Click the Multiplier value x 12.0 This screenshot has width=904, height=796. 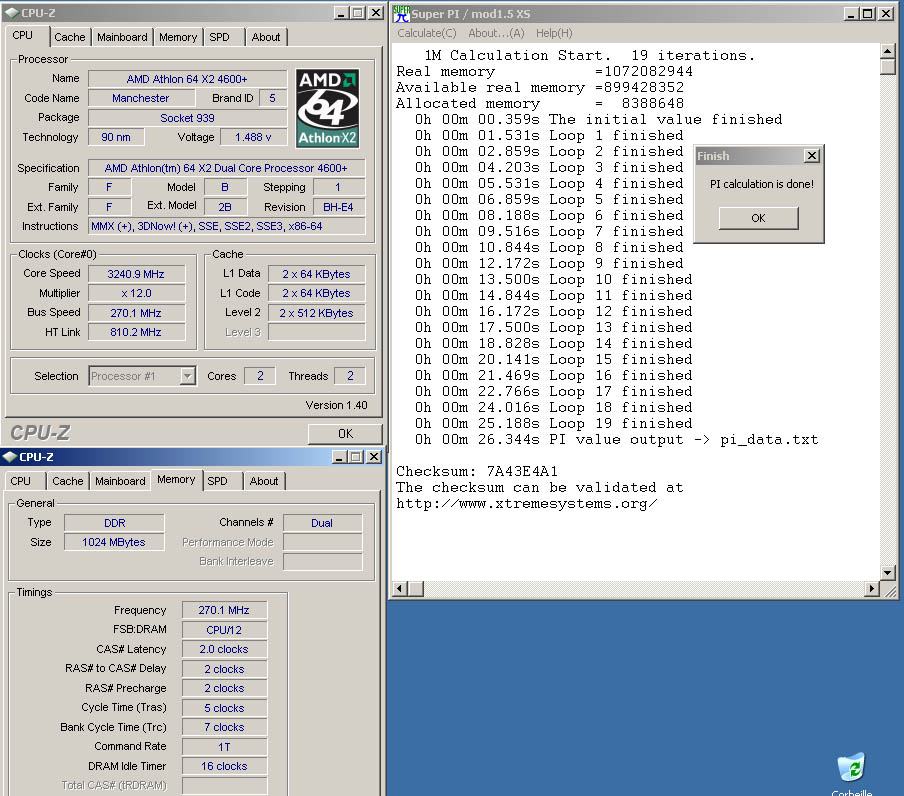[x=136, y=293]
